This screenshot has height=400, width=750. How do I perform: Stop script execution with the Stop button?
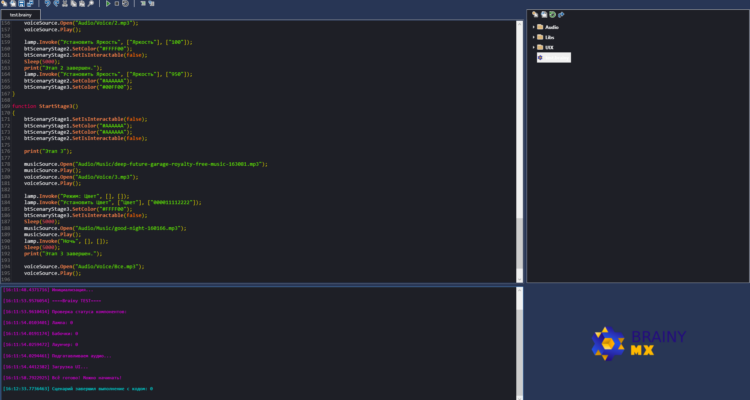117,3
